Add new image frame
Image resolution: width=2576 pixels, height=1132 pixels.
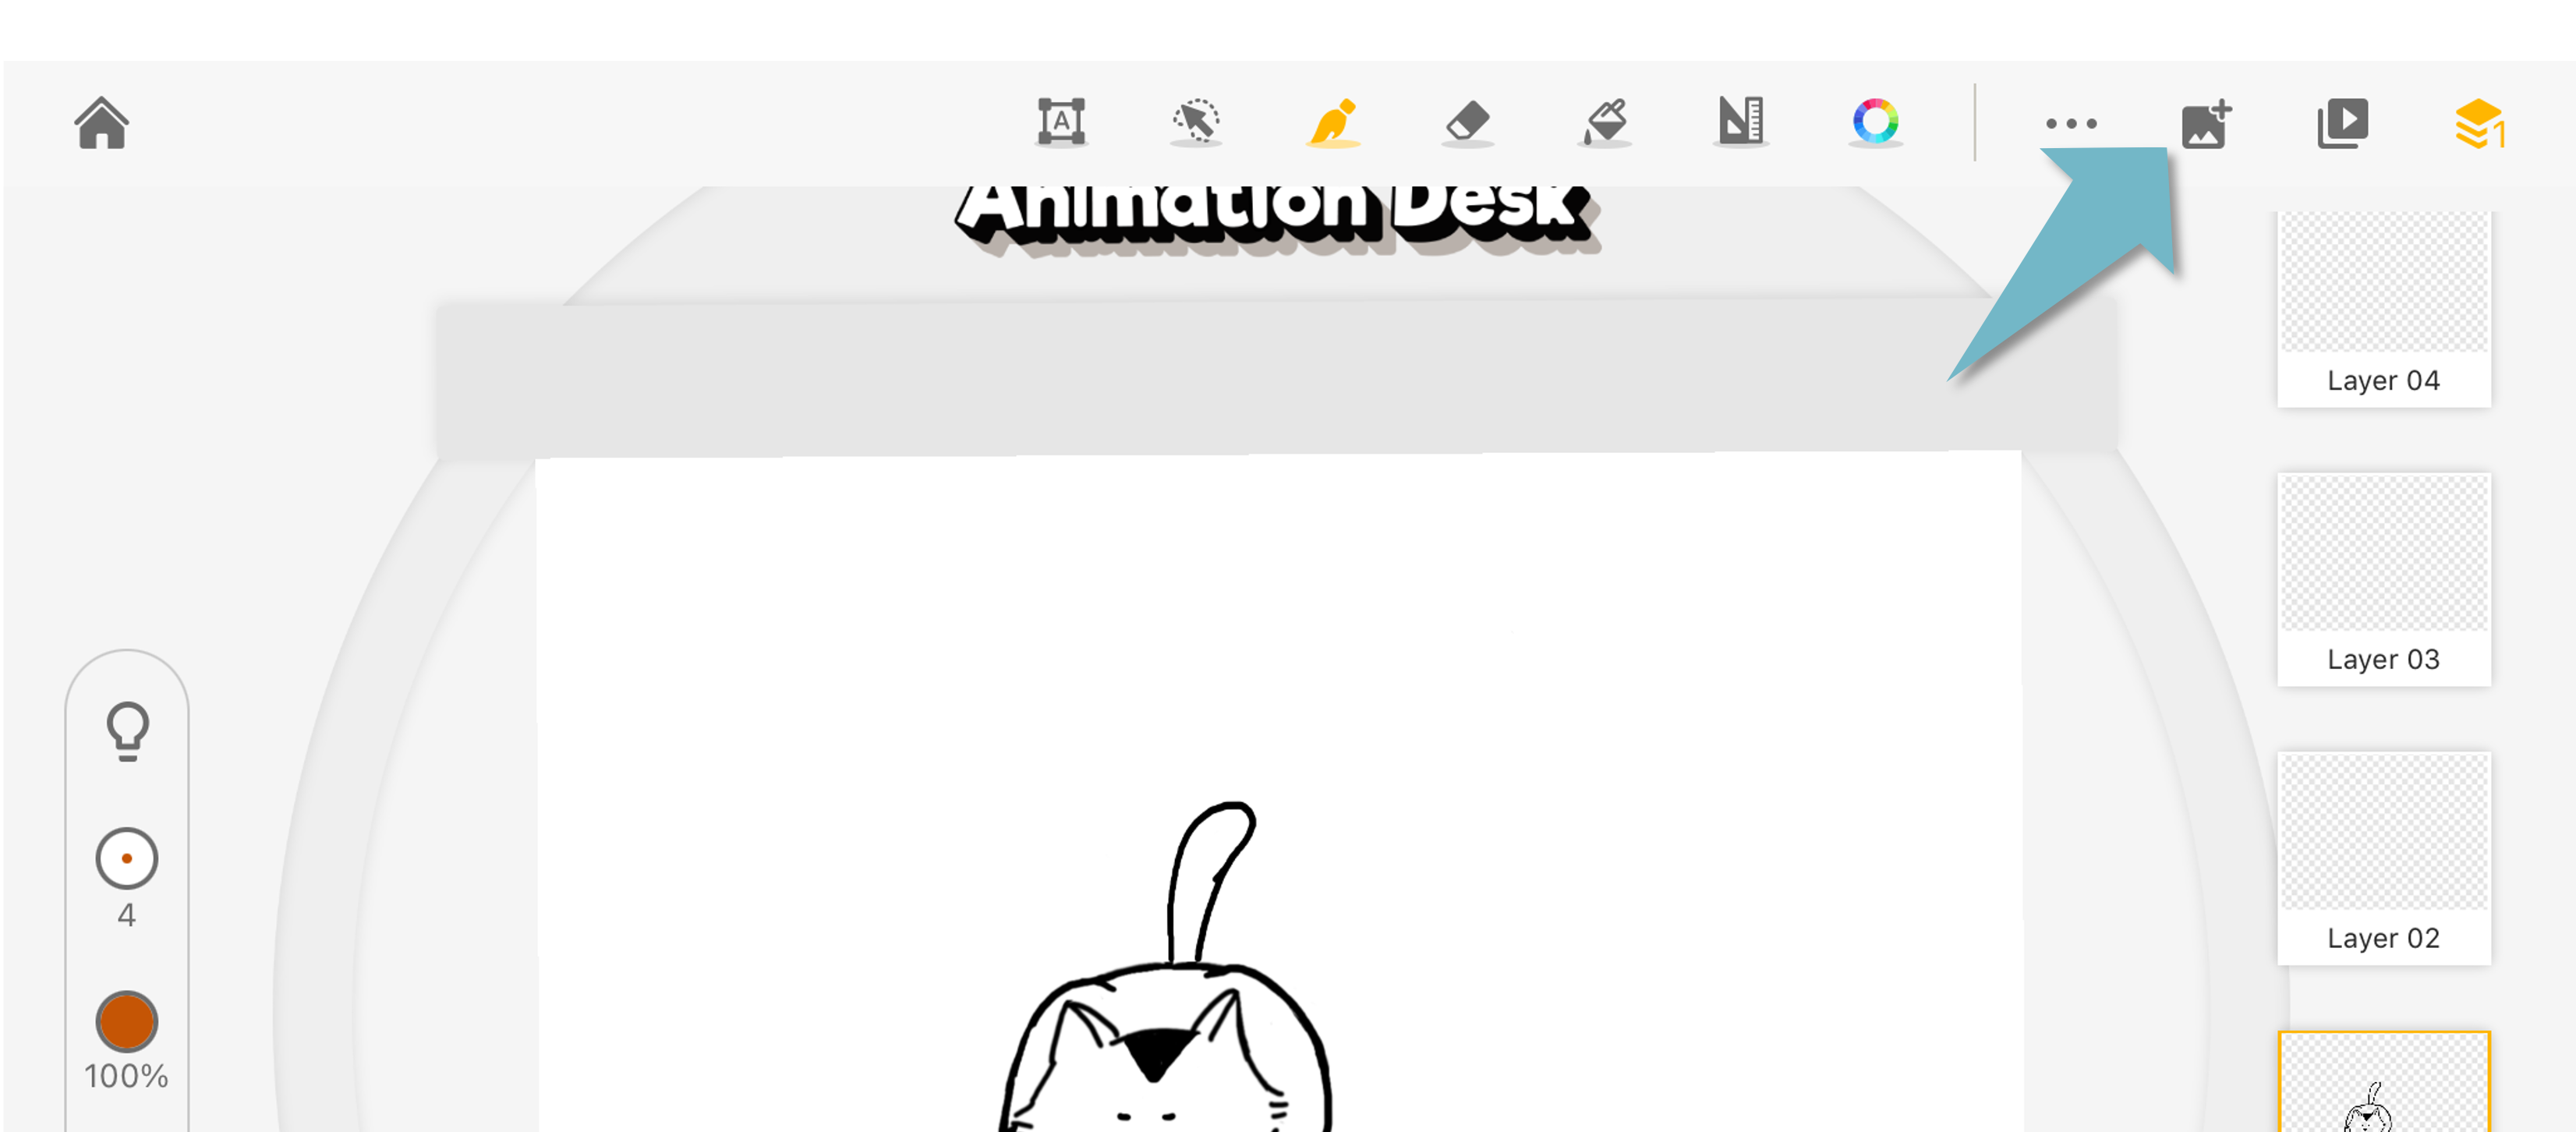[x=2205, y=123]
